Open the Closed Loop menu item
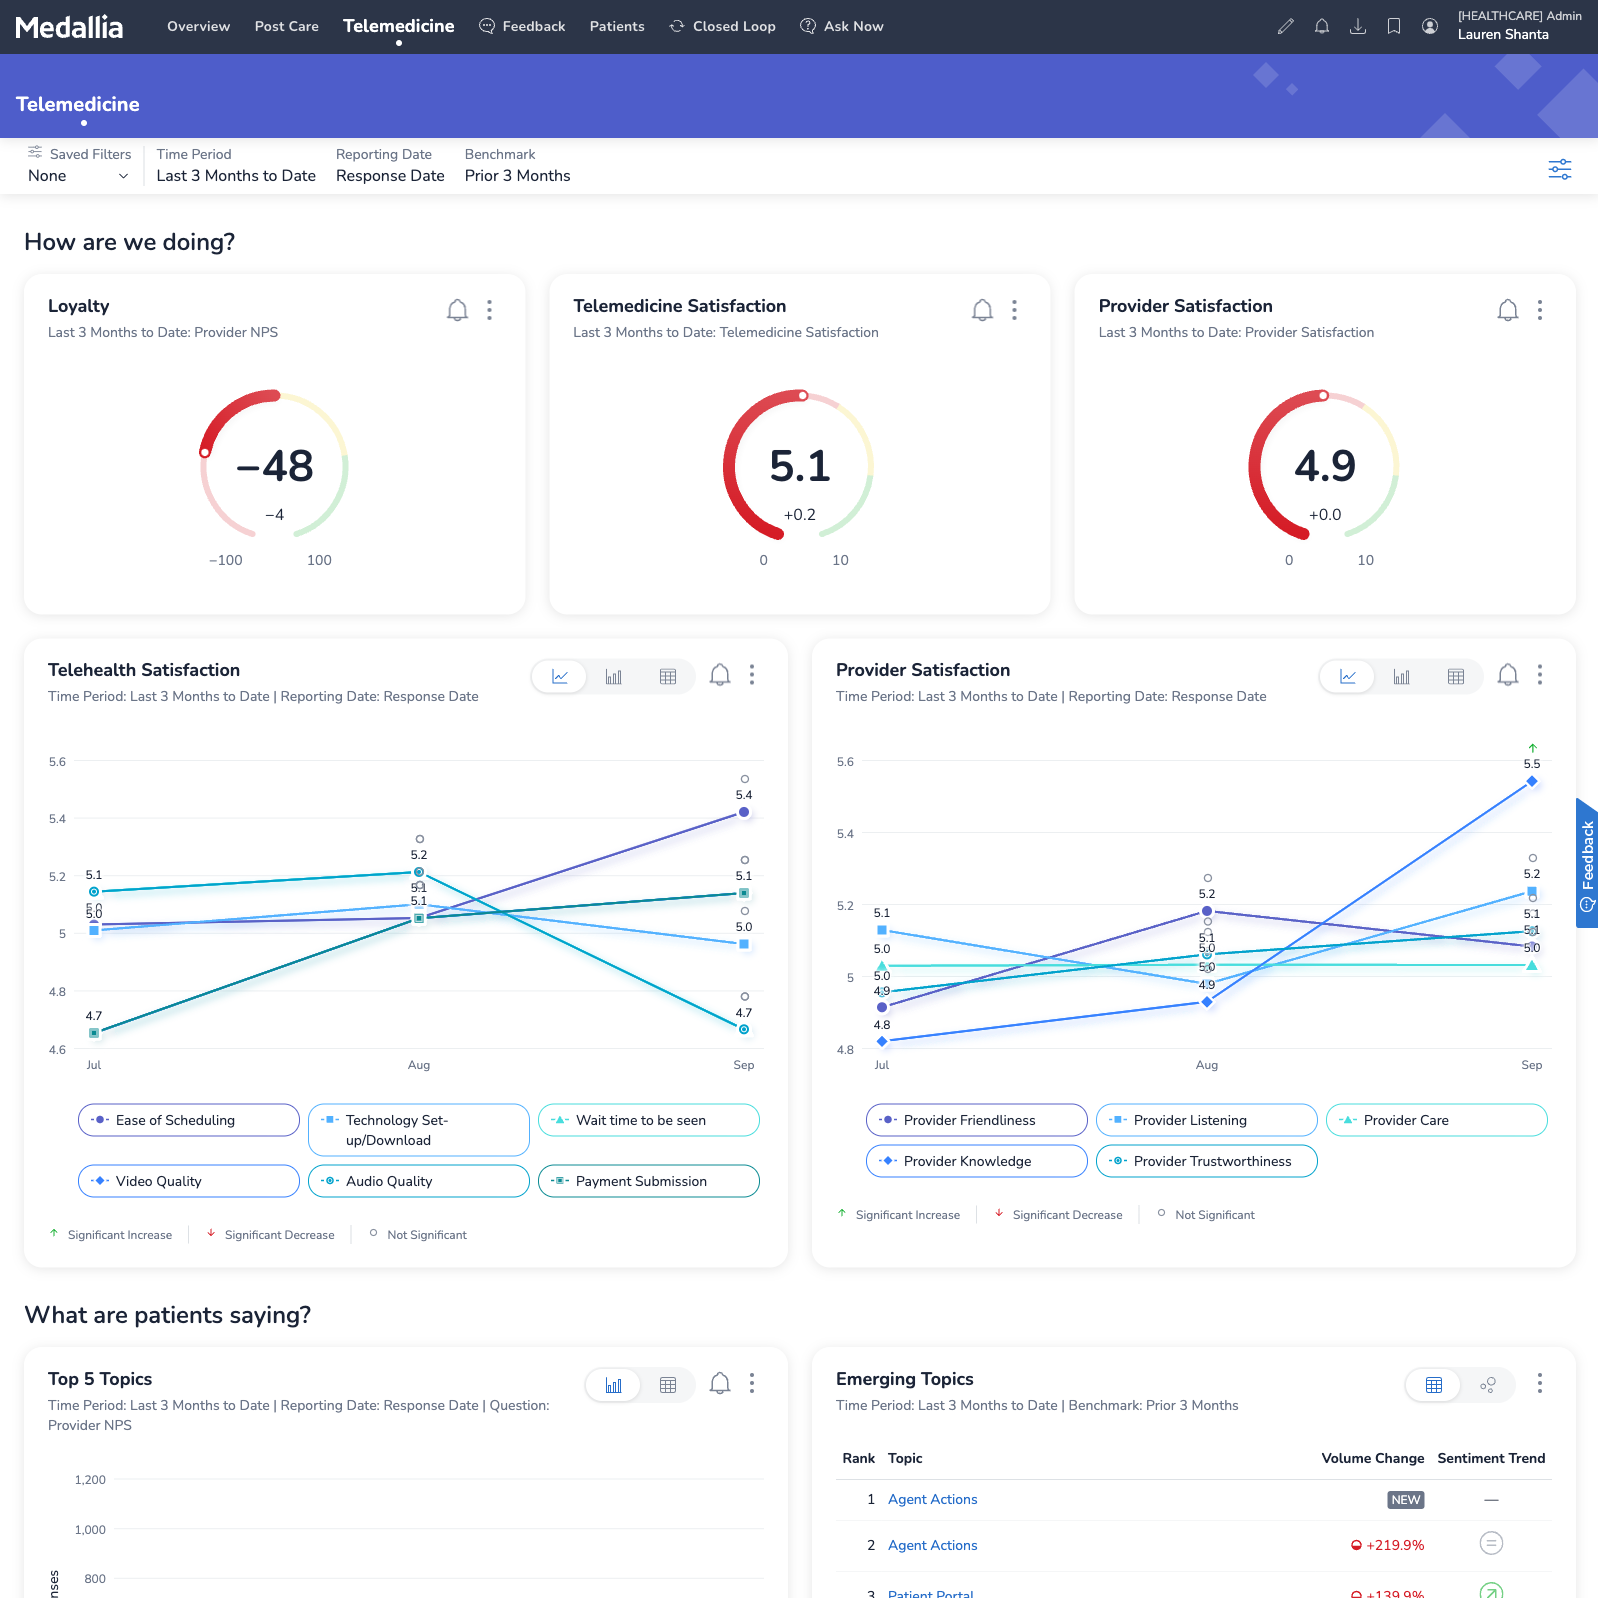 coord(722,27)
